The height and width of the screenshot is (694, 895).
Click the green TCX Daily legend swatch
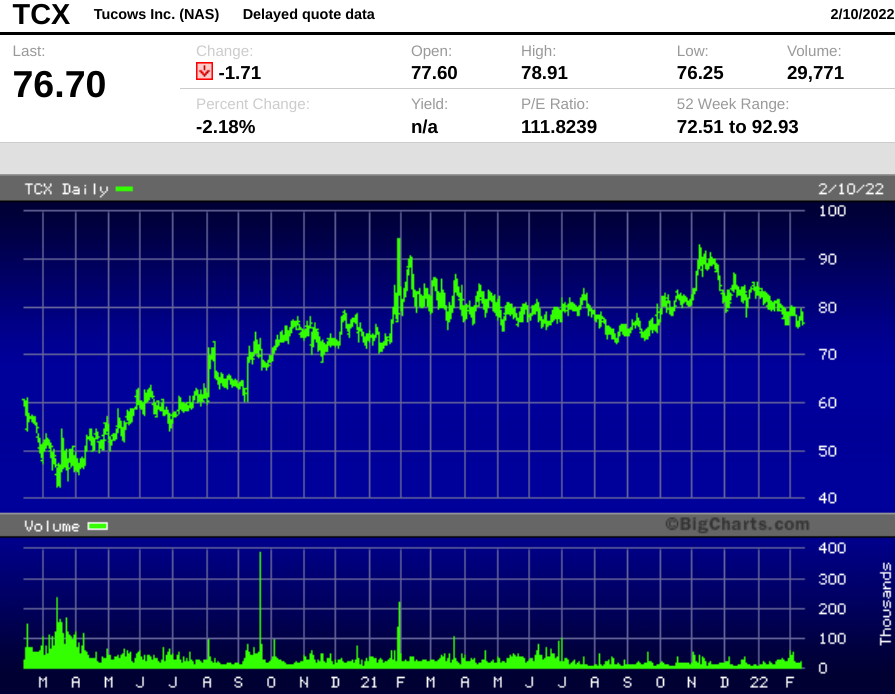pyautogui.click(x=124, y=189)
